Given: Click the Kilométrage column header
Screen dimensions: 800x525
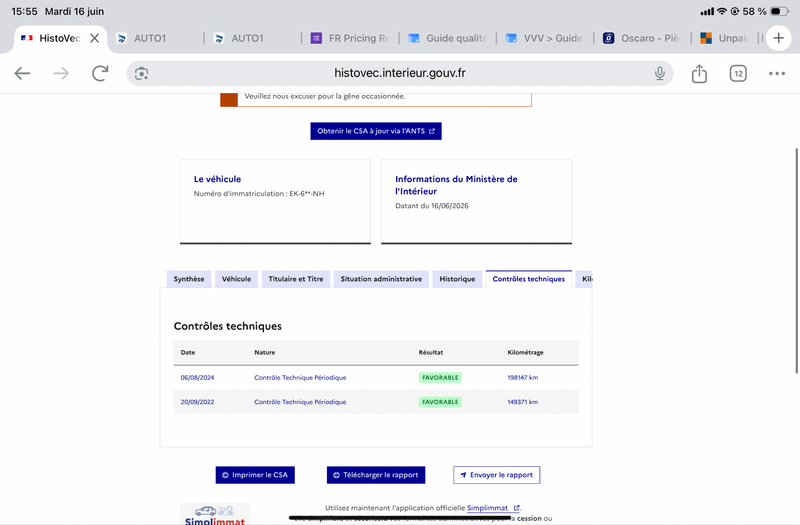Looking at the screenshot, I should pos(526,353).
